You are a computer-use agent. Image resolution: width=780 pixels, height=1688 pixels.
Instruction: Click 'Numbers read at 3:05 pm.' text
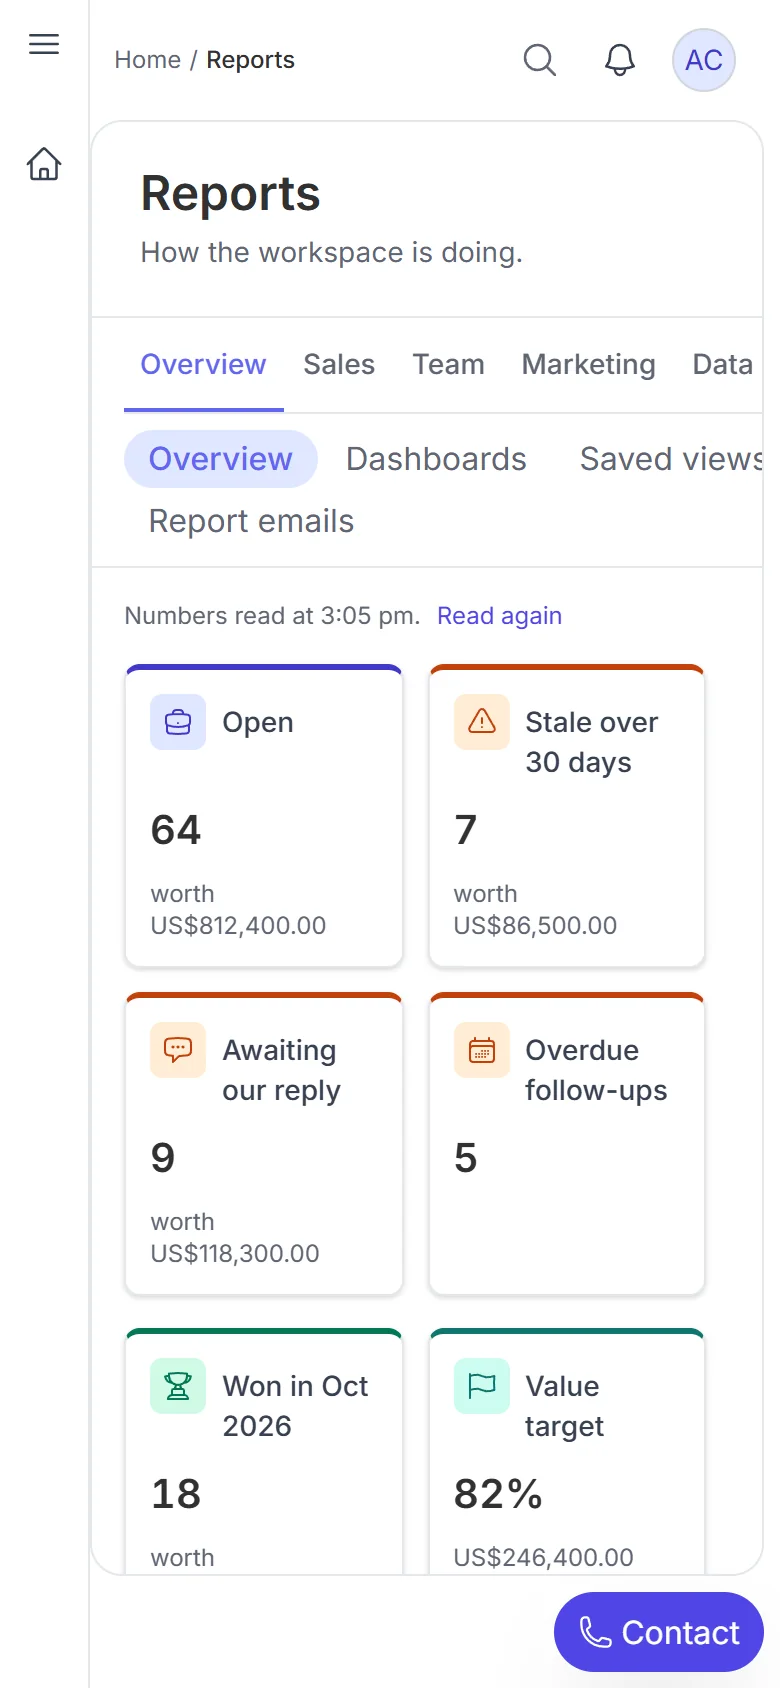(272, 616)
